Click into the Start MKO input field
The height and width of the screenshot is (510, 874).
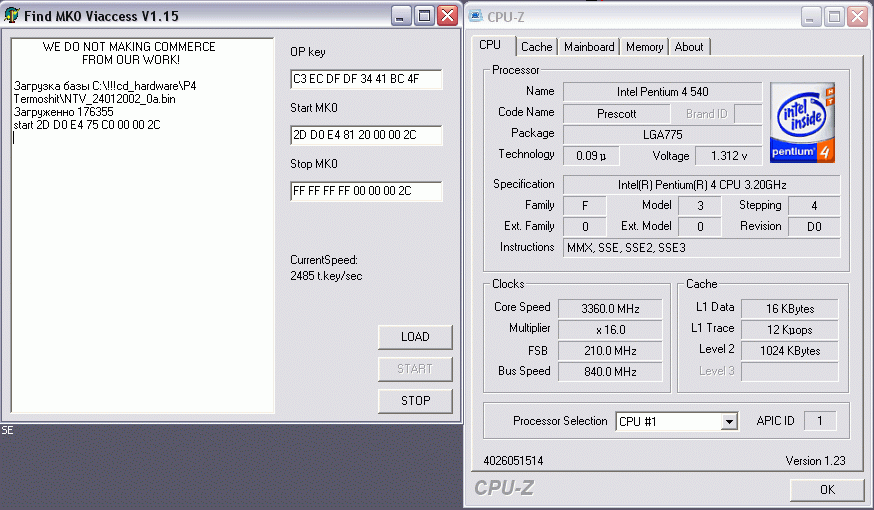[x=366, y=135]
